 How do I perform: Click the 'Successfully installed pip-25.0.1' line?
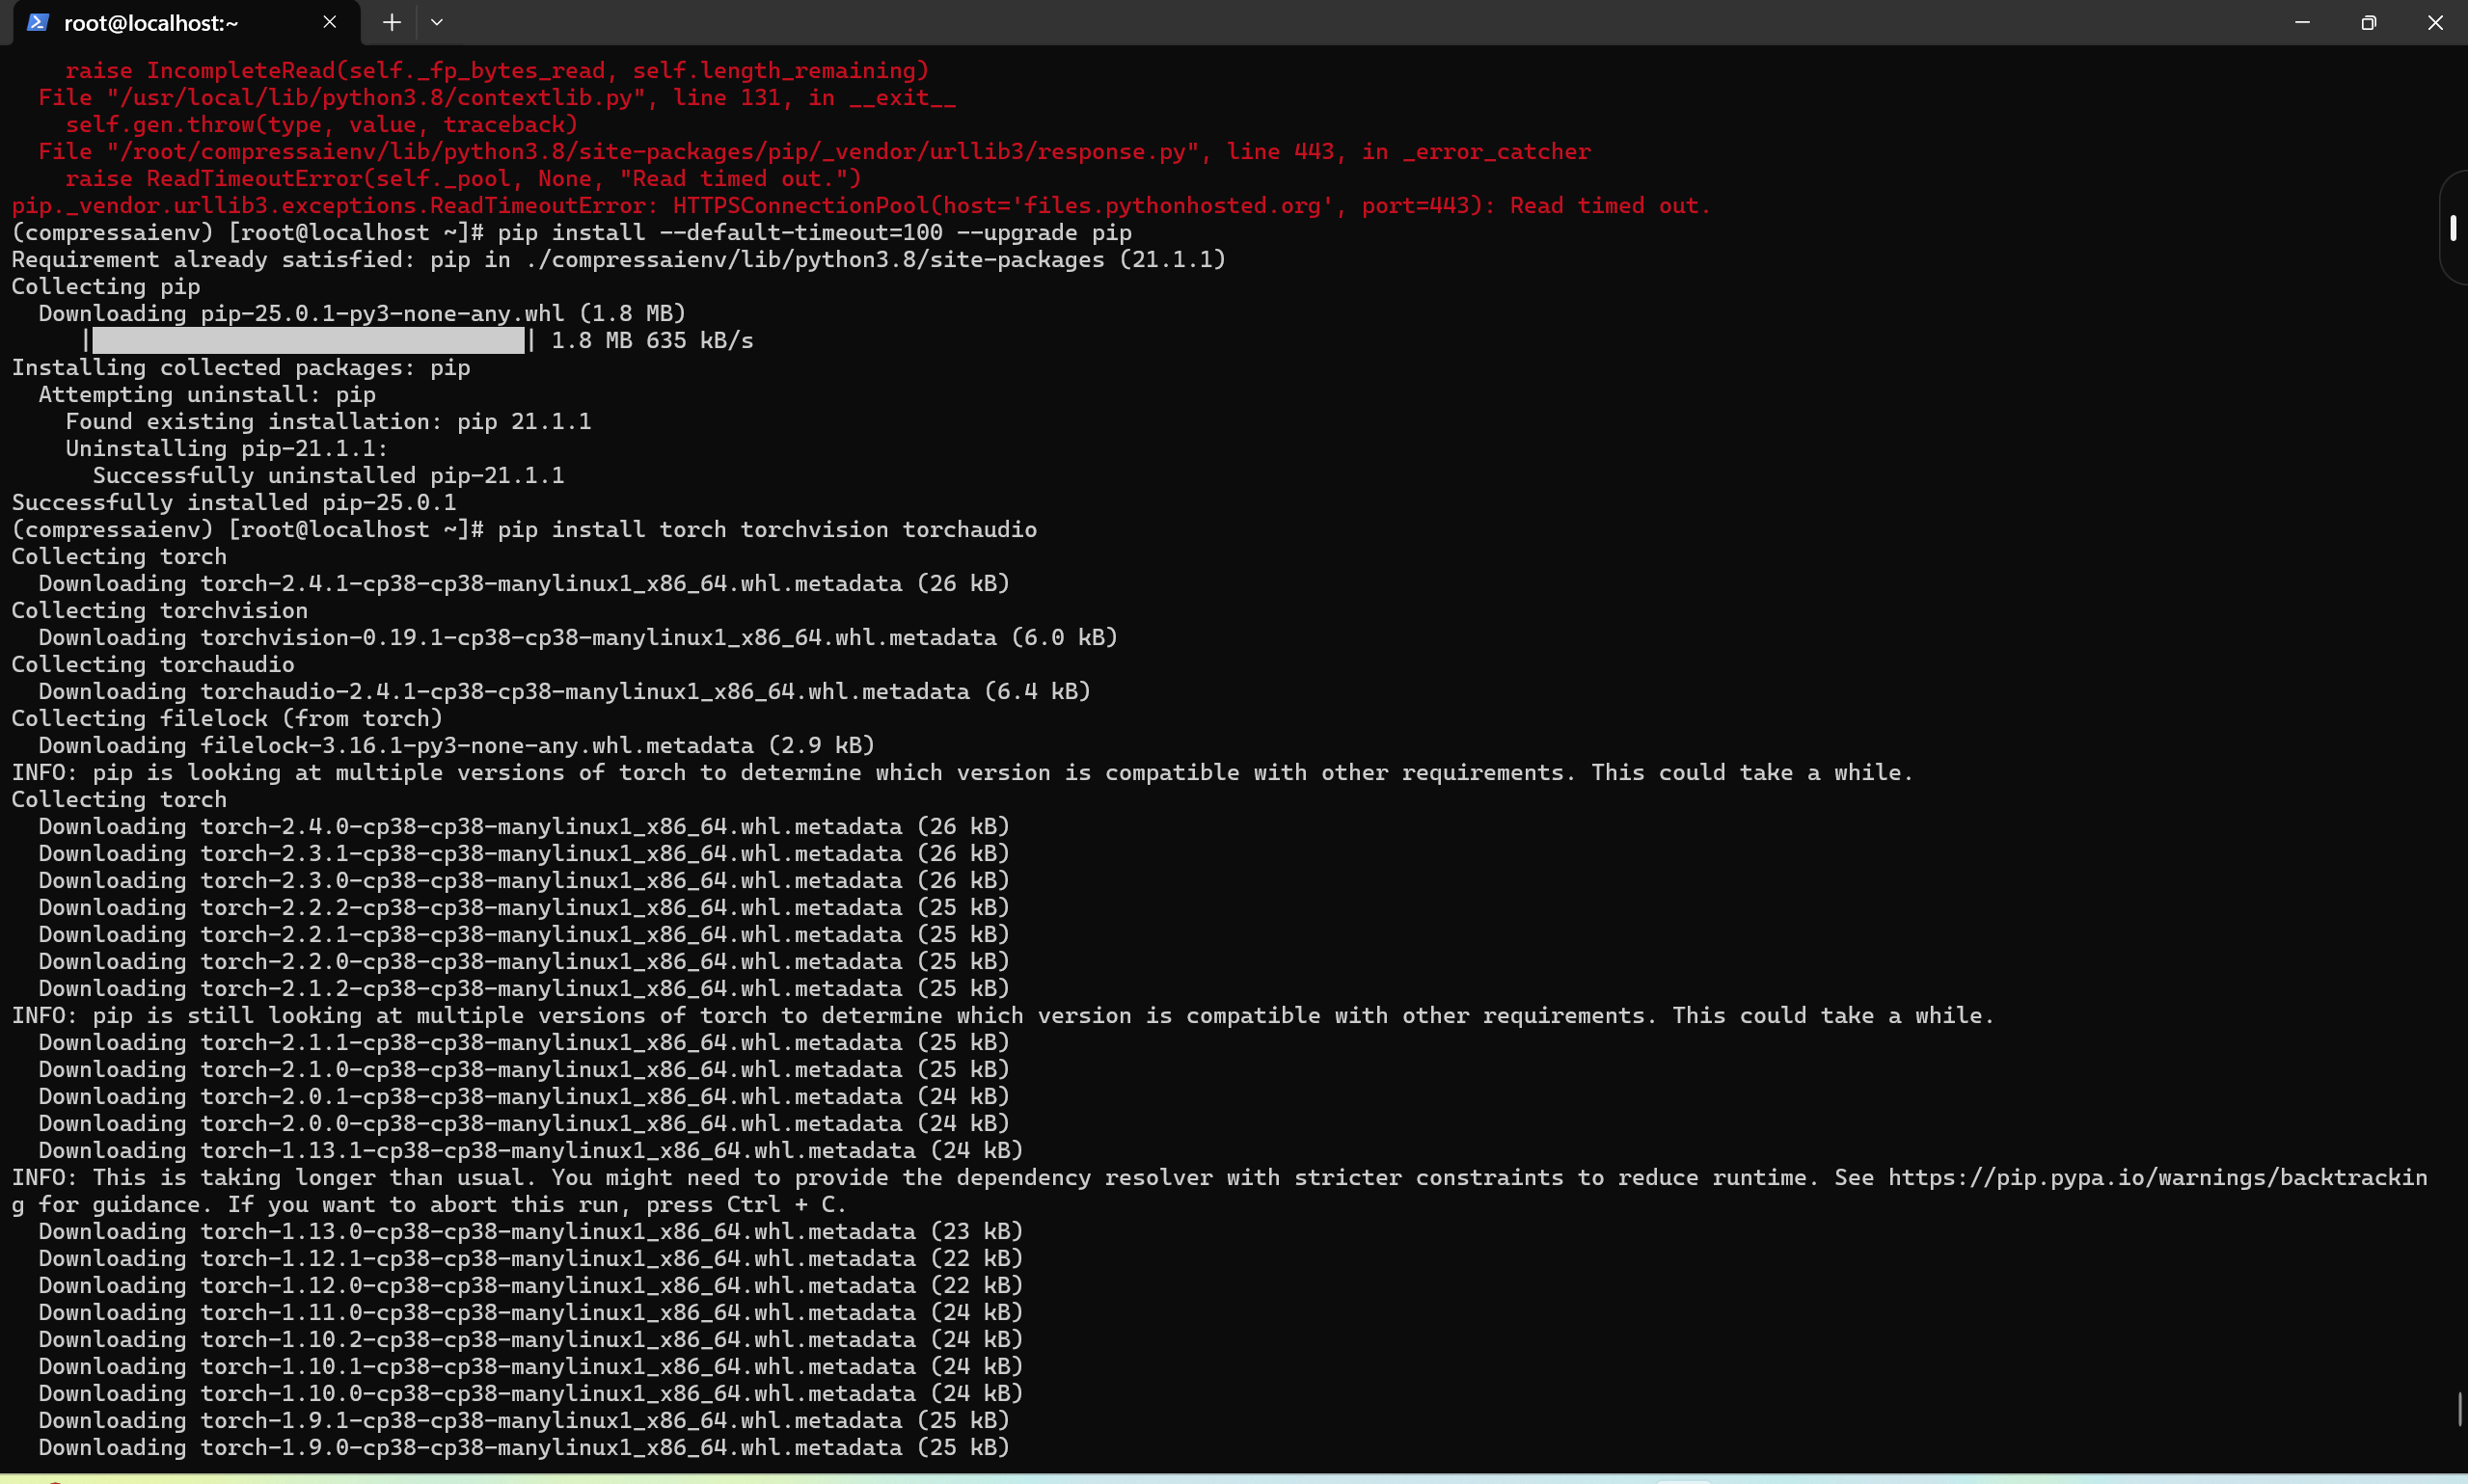234,502
